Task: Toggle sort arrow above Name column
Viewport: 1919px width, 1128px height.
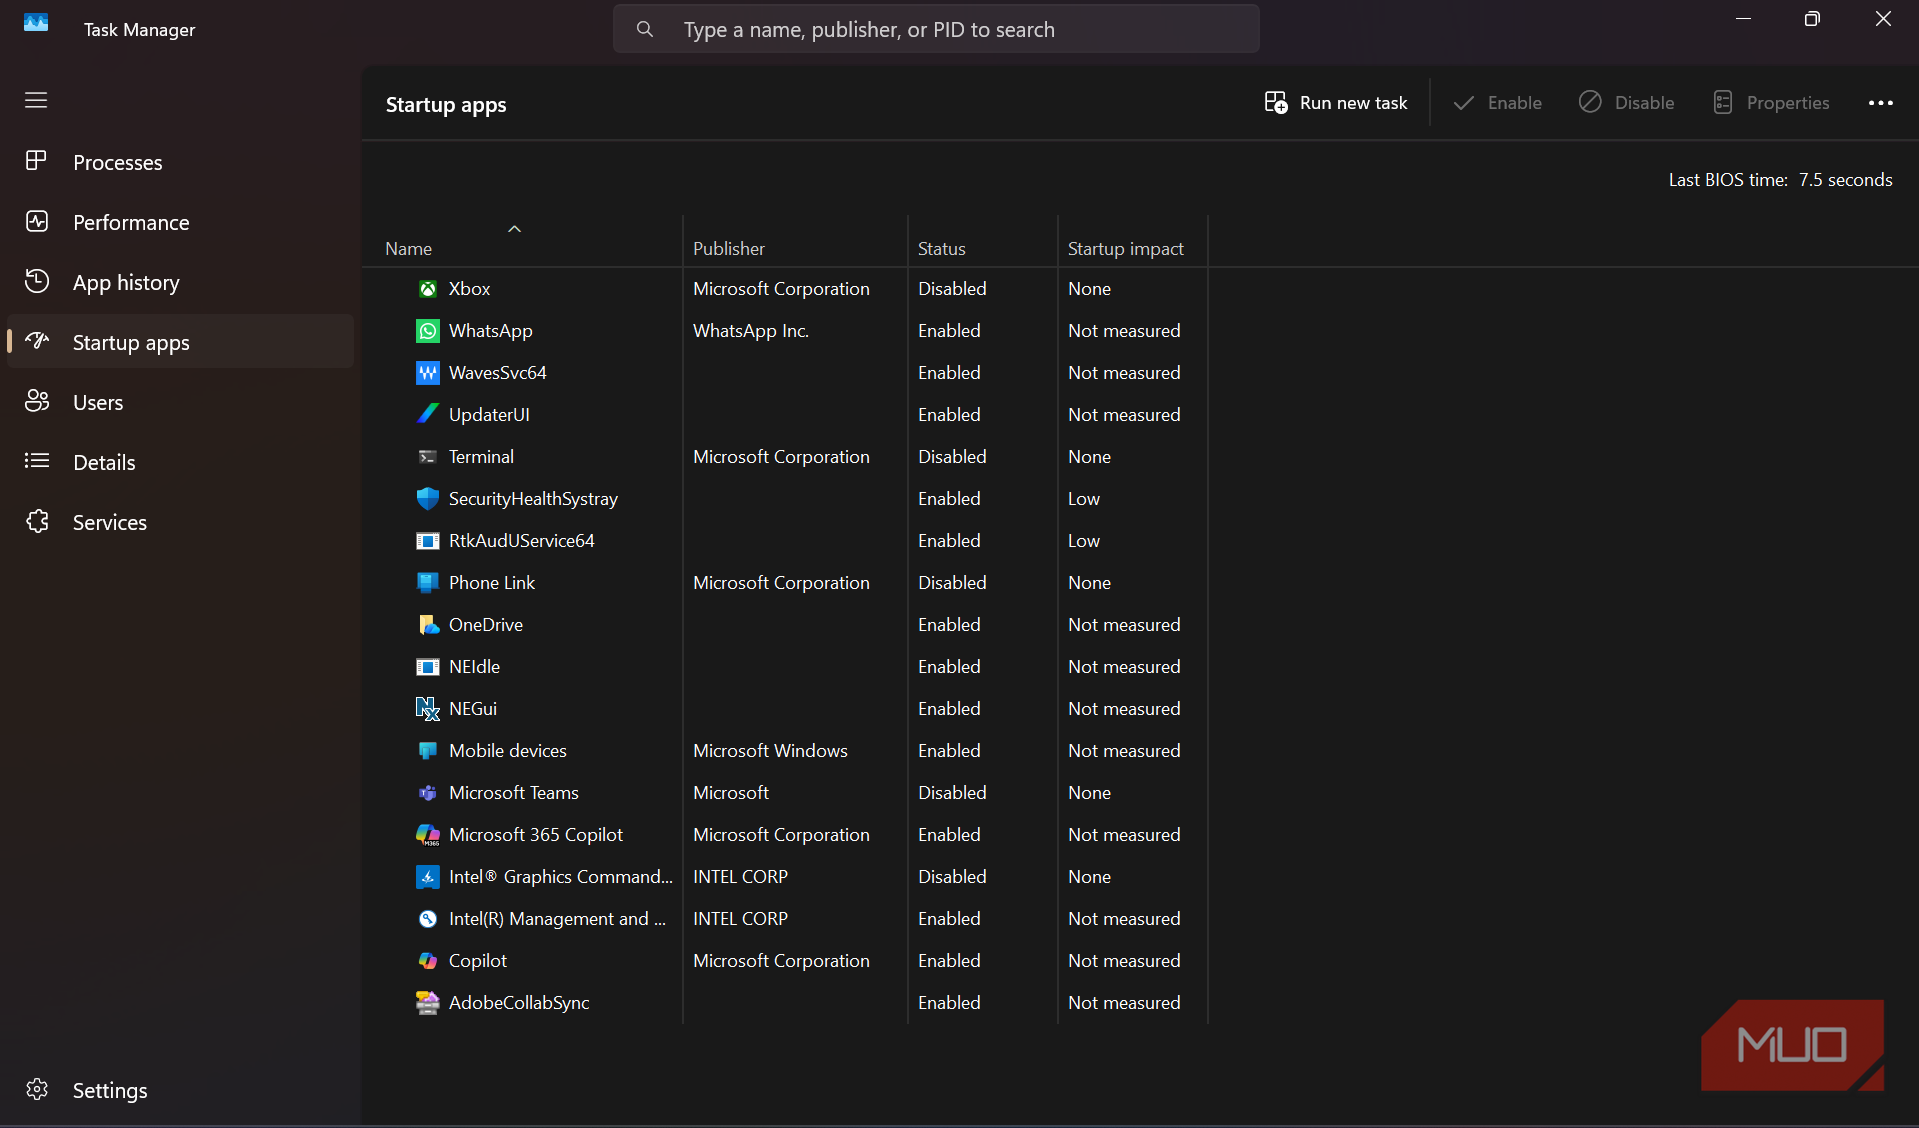Action: 515,229
